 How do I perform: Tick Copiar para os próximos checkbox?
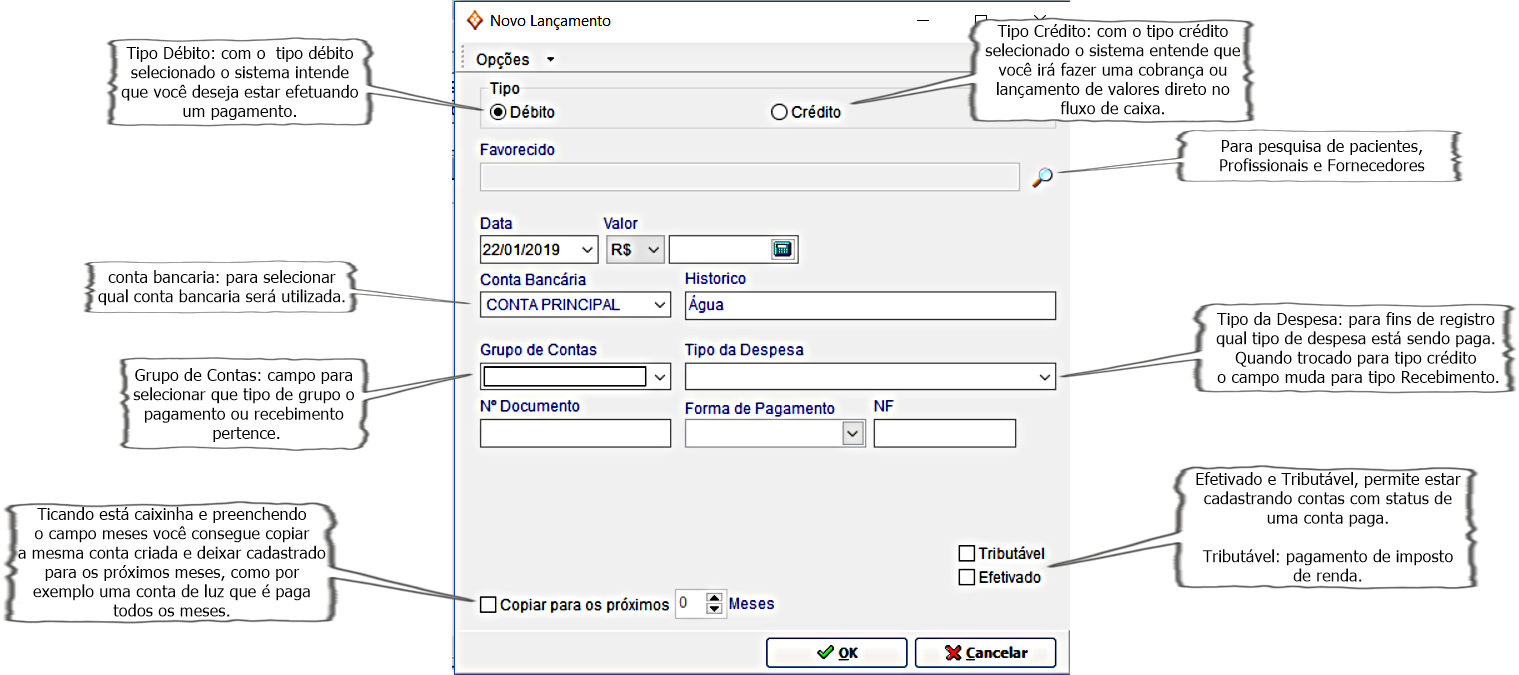point(488,604)
